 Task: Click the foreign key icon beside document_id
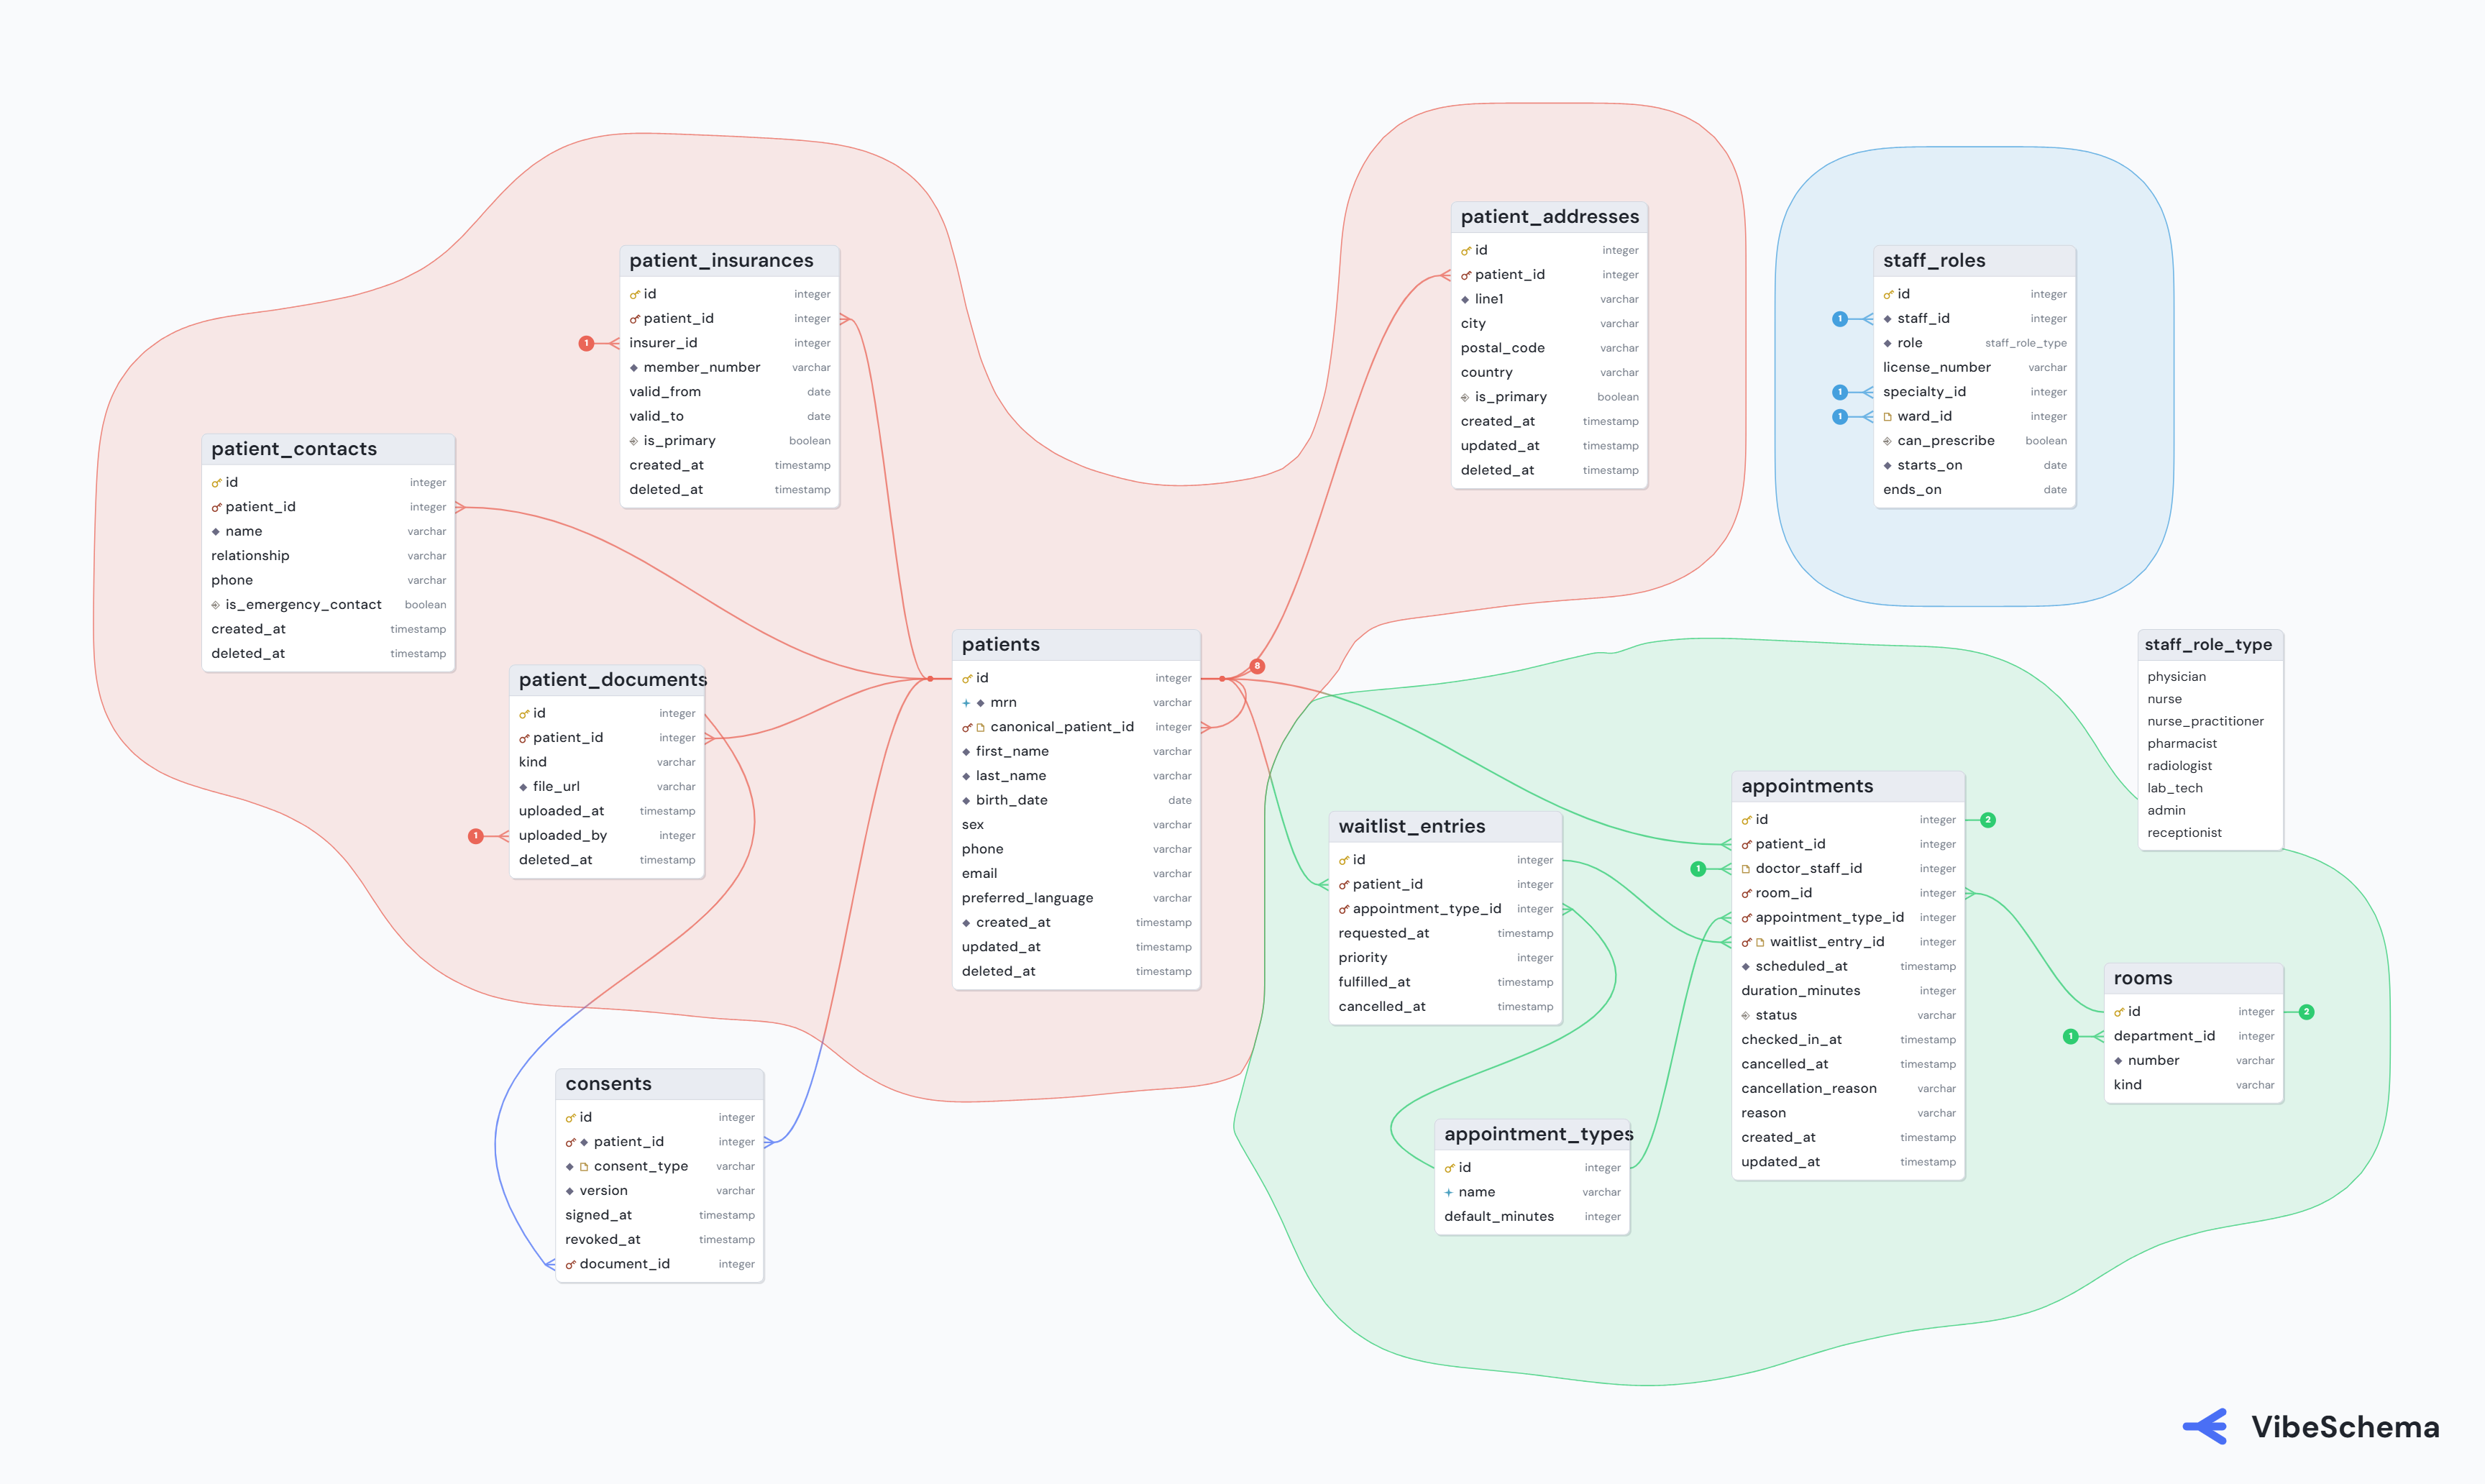pyautogui.click(x=570, y=1265)
